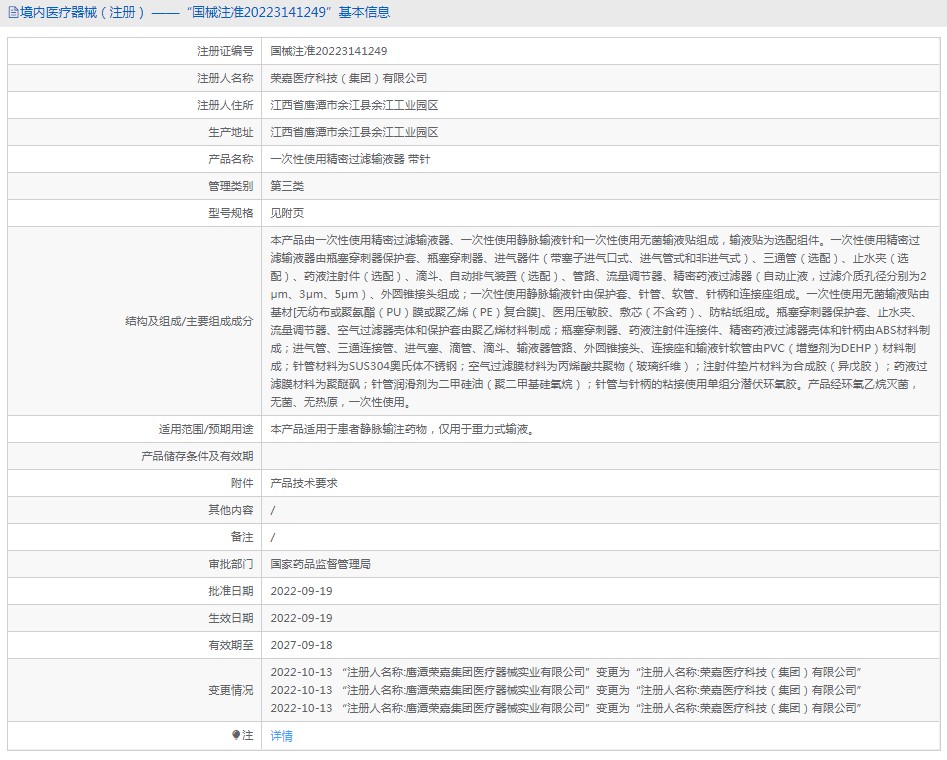This screenshot has height=760, width=947.
Task: Select product name 一次性使用精密过滤输液器 带针
Action: tap(350, 159)
